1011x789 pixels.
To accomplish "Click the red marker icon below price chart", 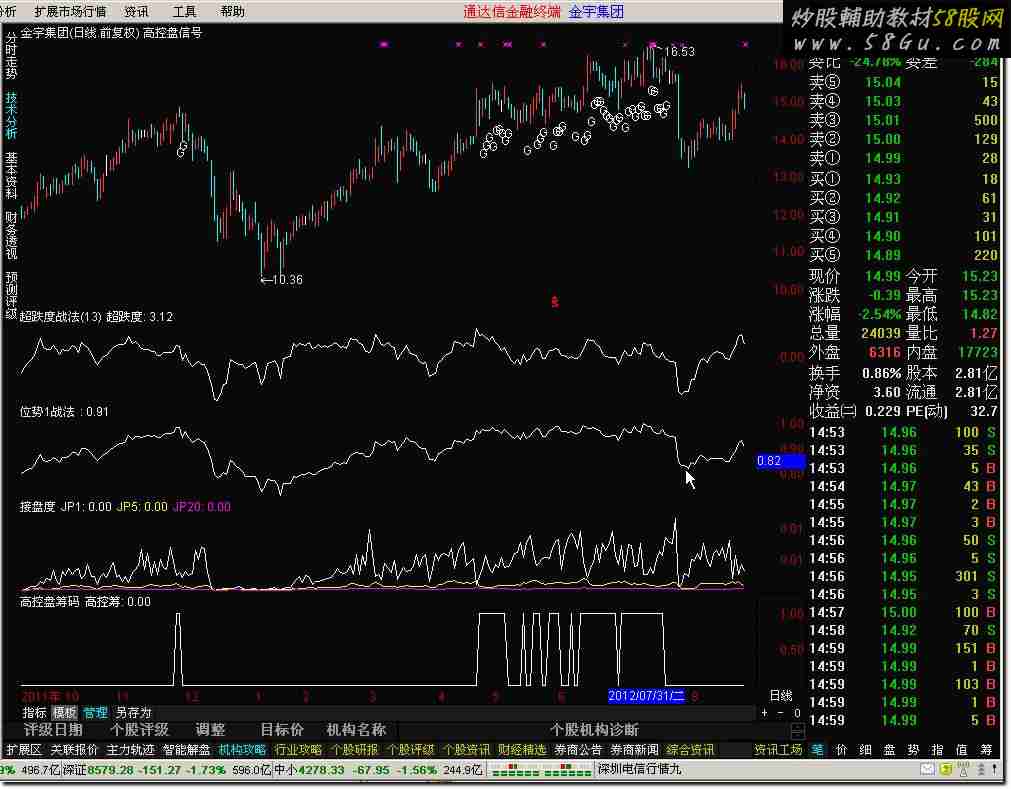I will [555, 299].
